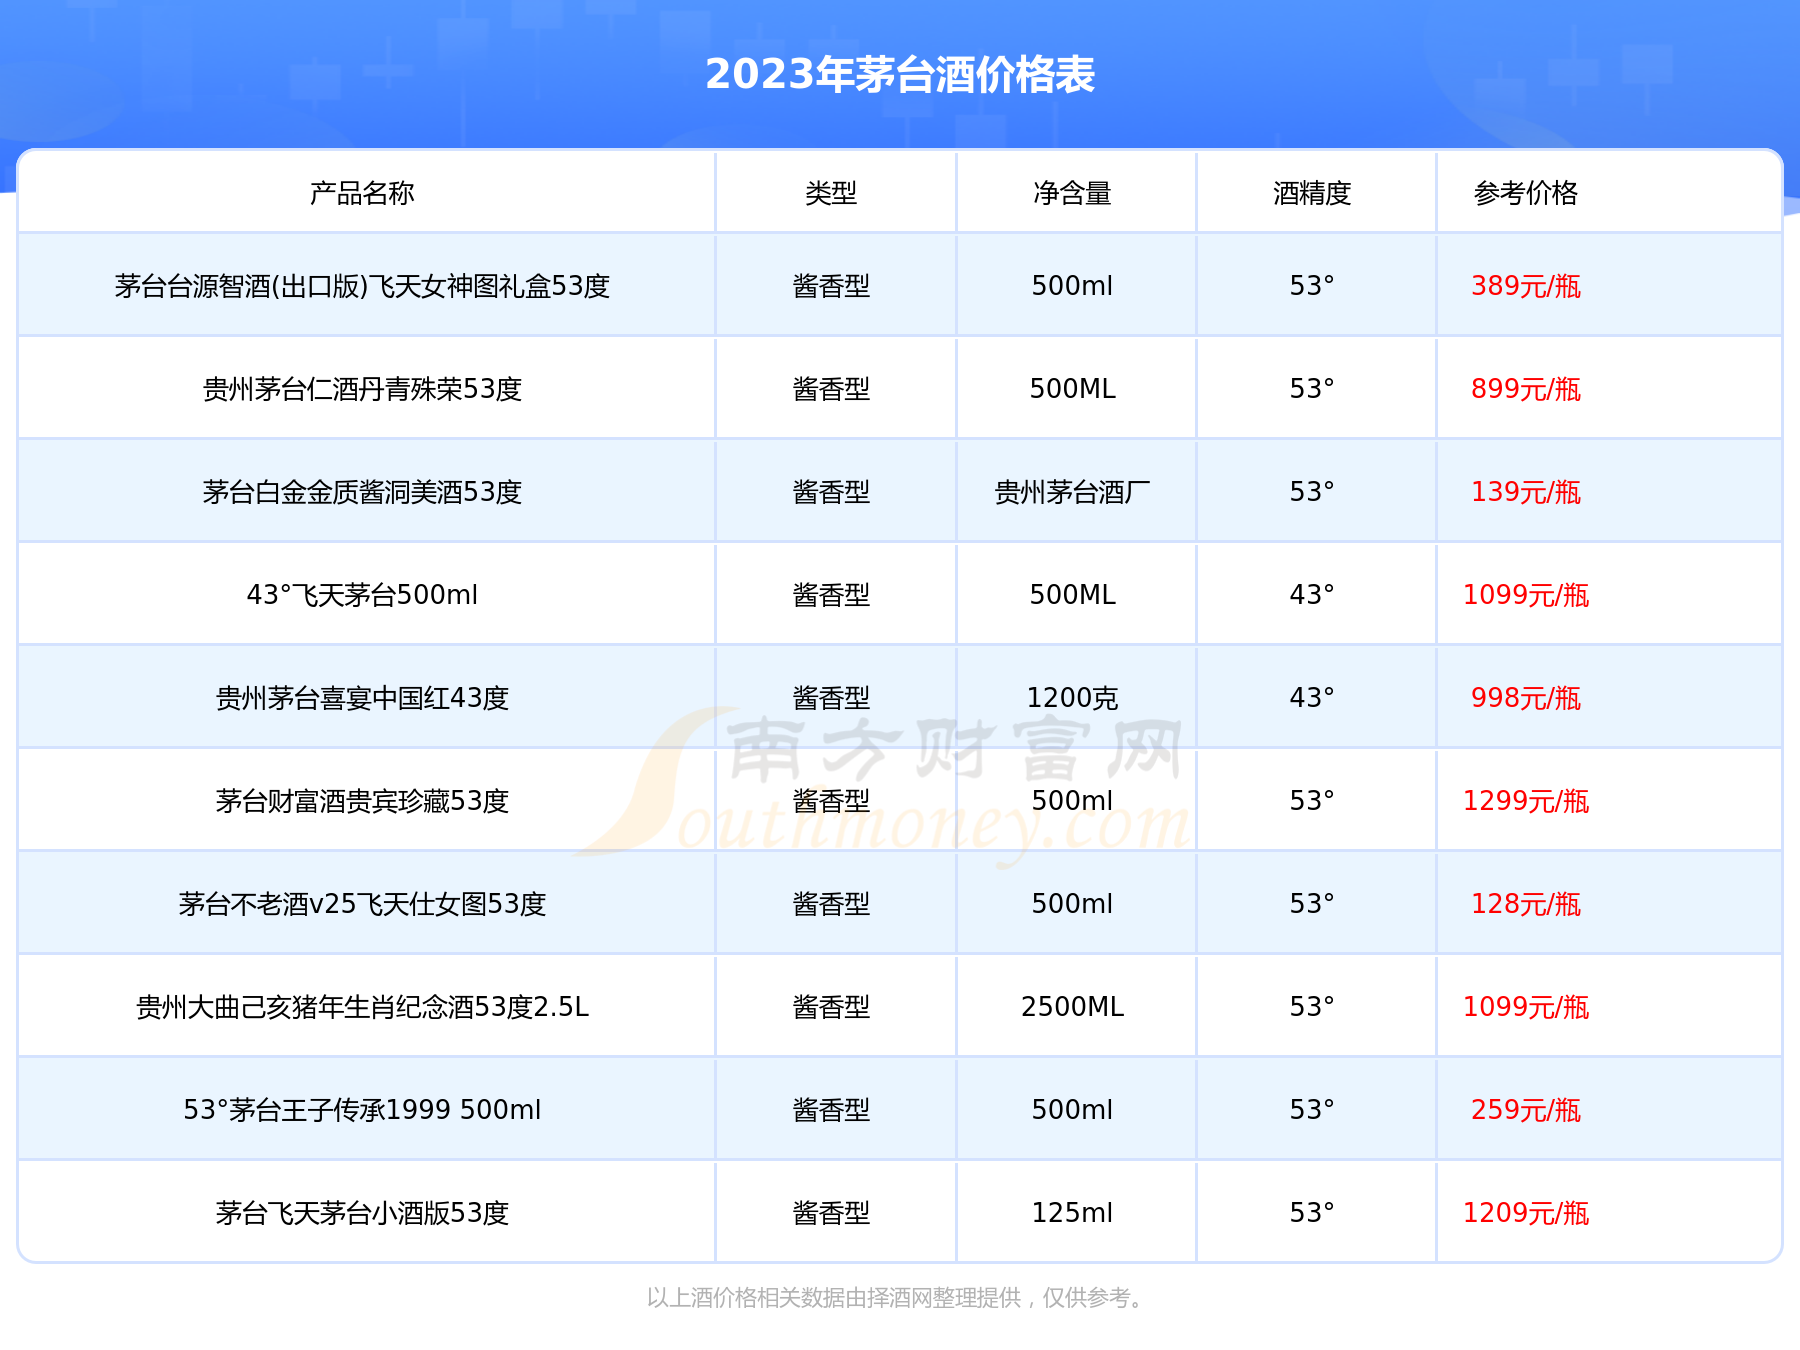Select 贵州茅台仁酒丹青殊荣53度 product name

click(x=362, y=390)
